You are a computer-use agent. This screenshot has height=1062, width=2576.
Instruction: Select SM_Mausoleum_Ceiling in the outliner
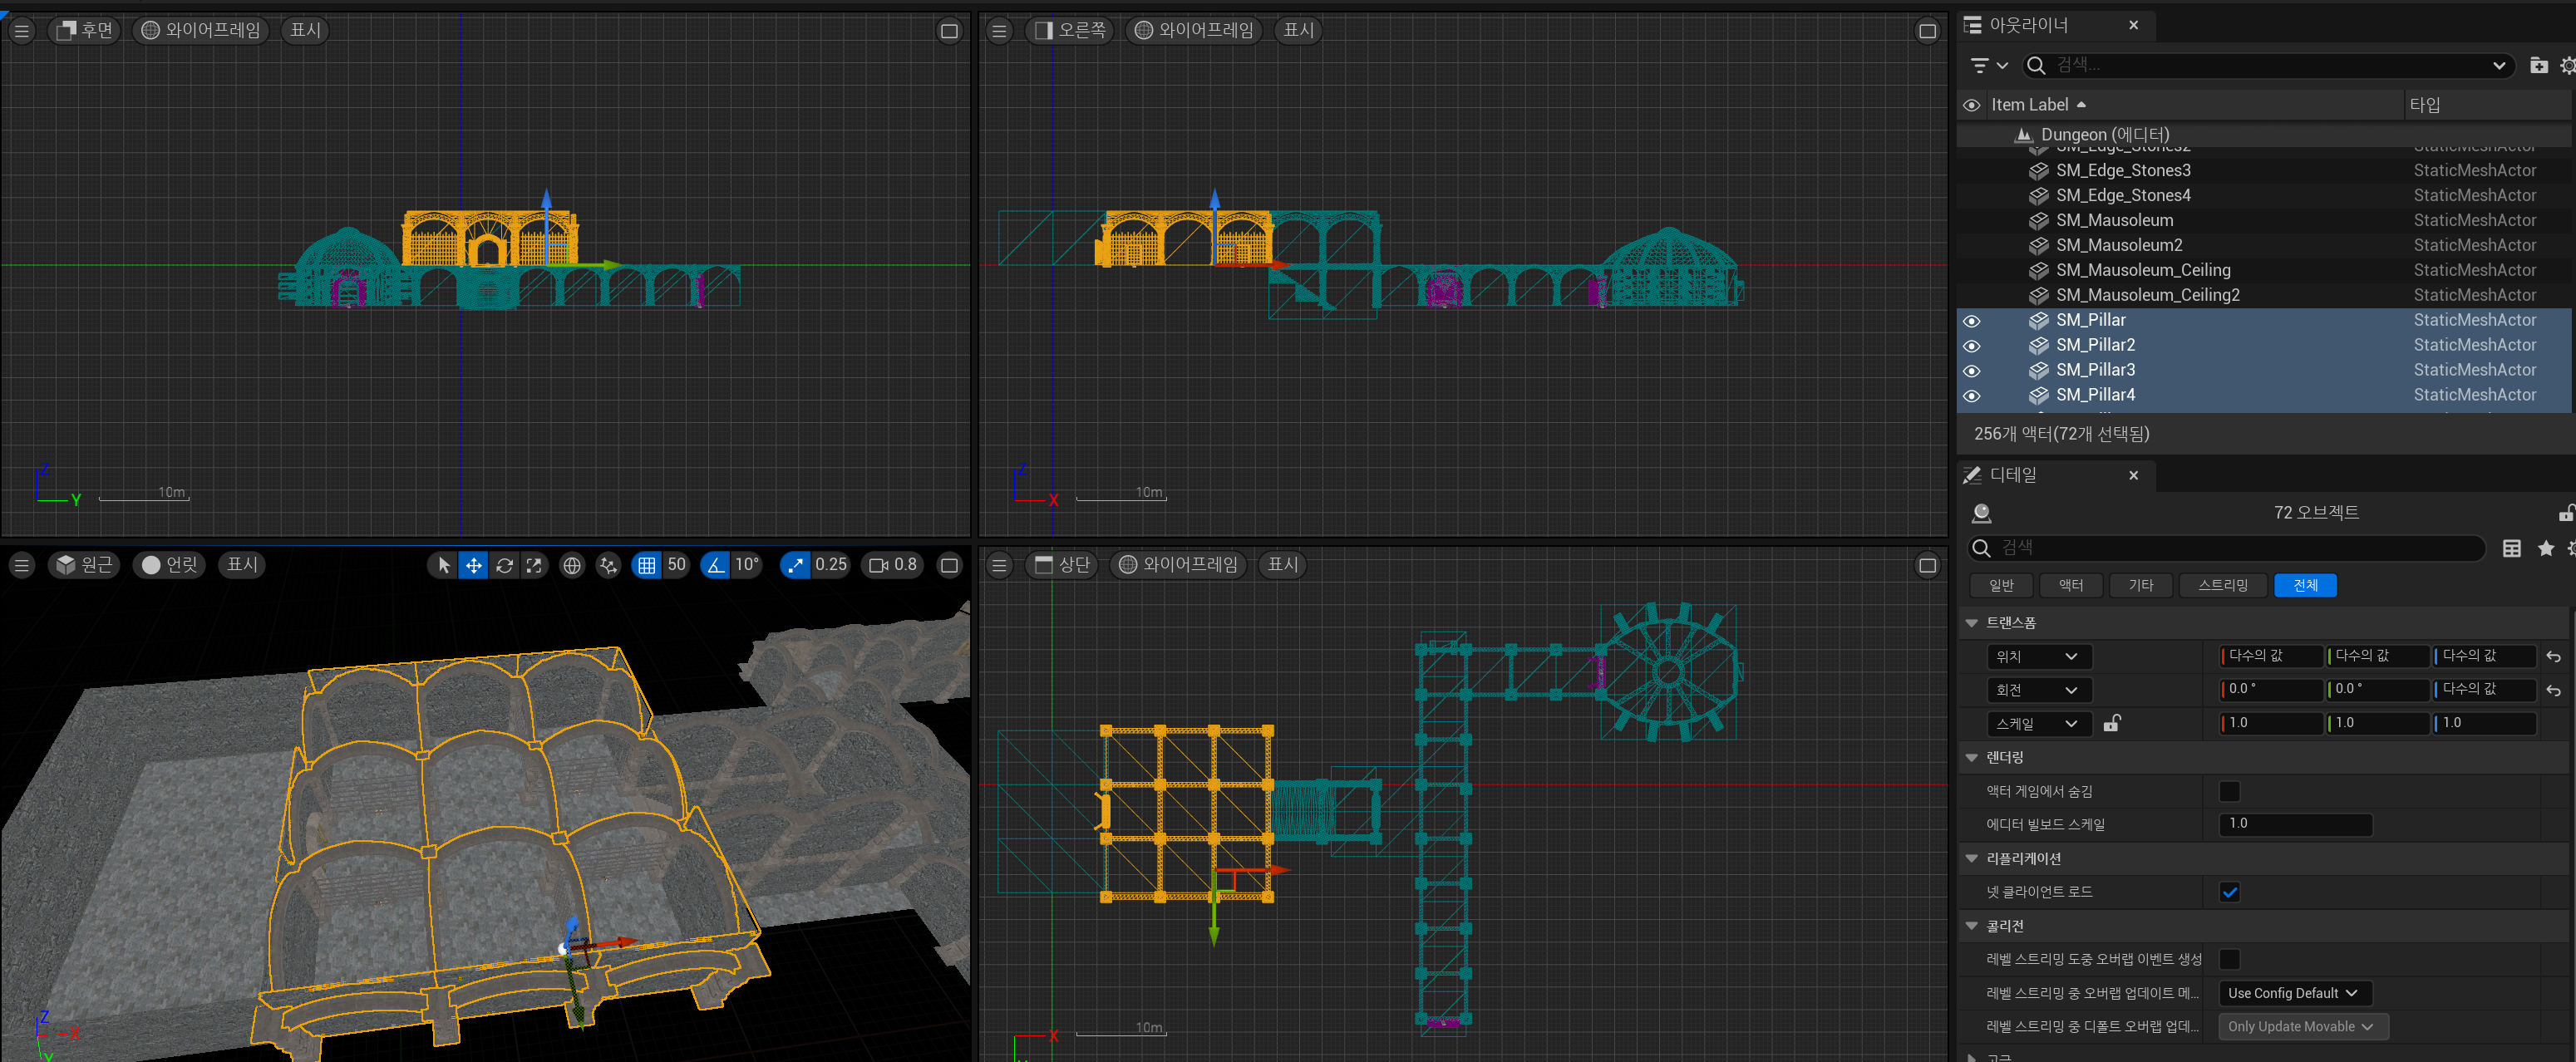pos(2142,270)
